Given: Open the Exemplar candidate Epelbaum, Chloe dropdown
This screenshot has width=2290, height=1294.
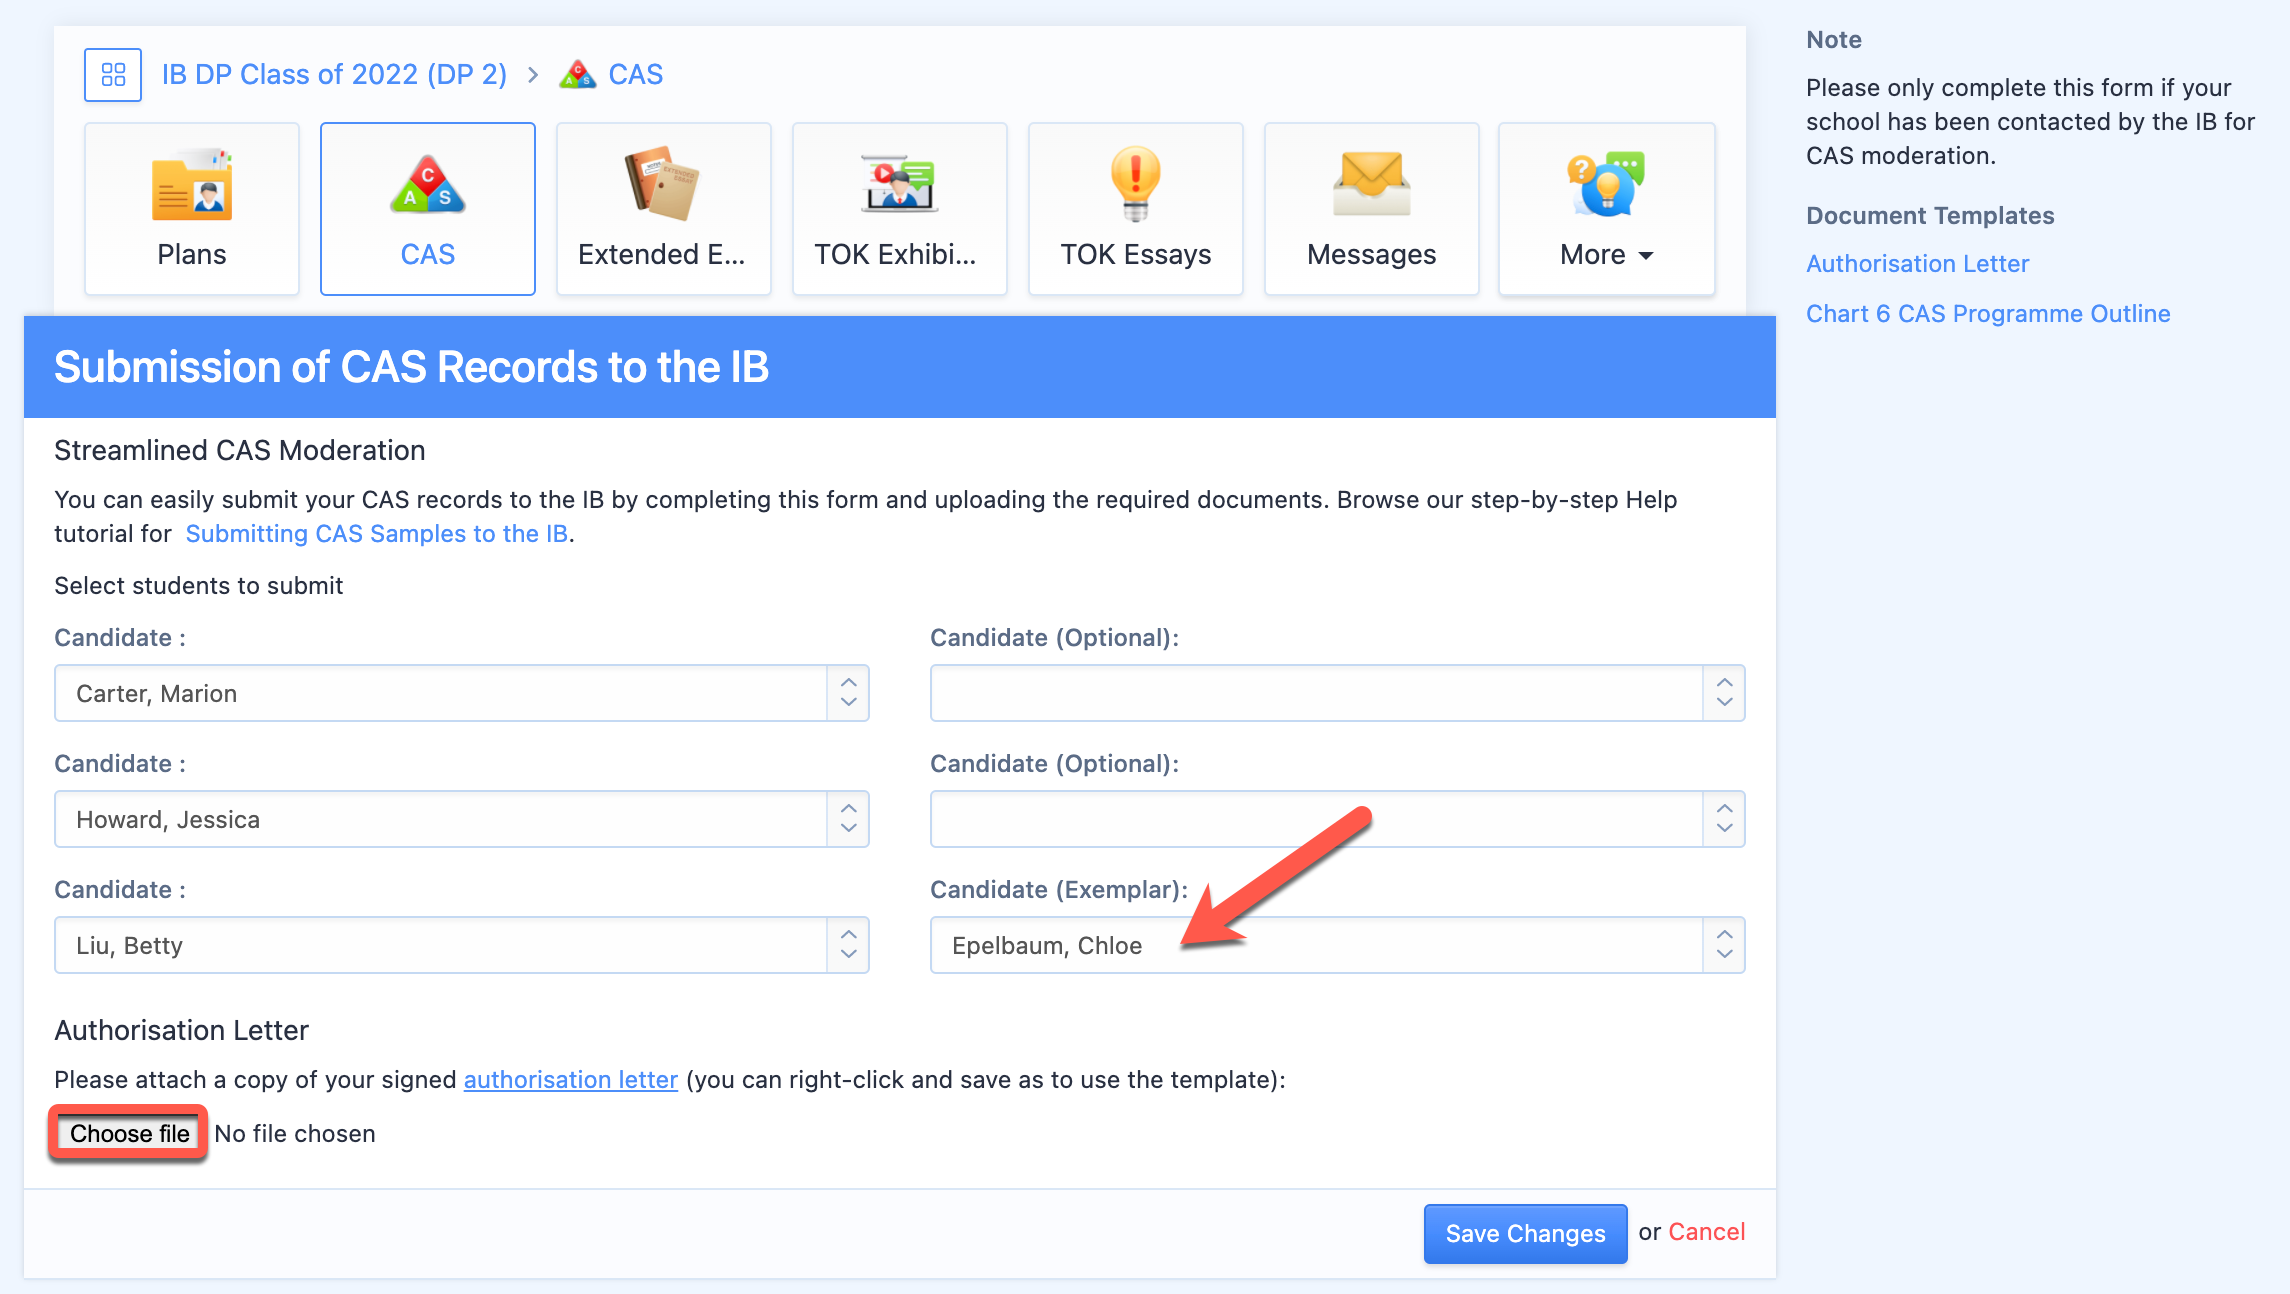Looking at the screenshot, I should tap(1337, 945).
